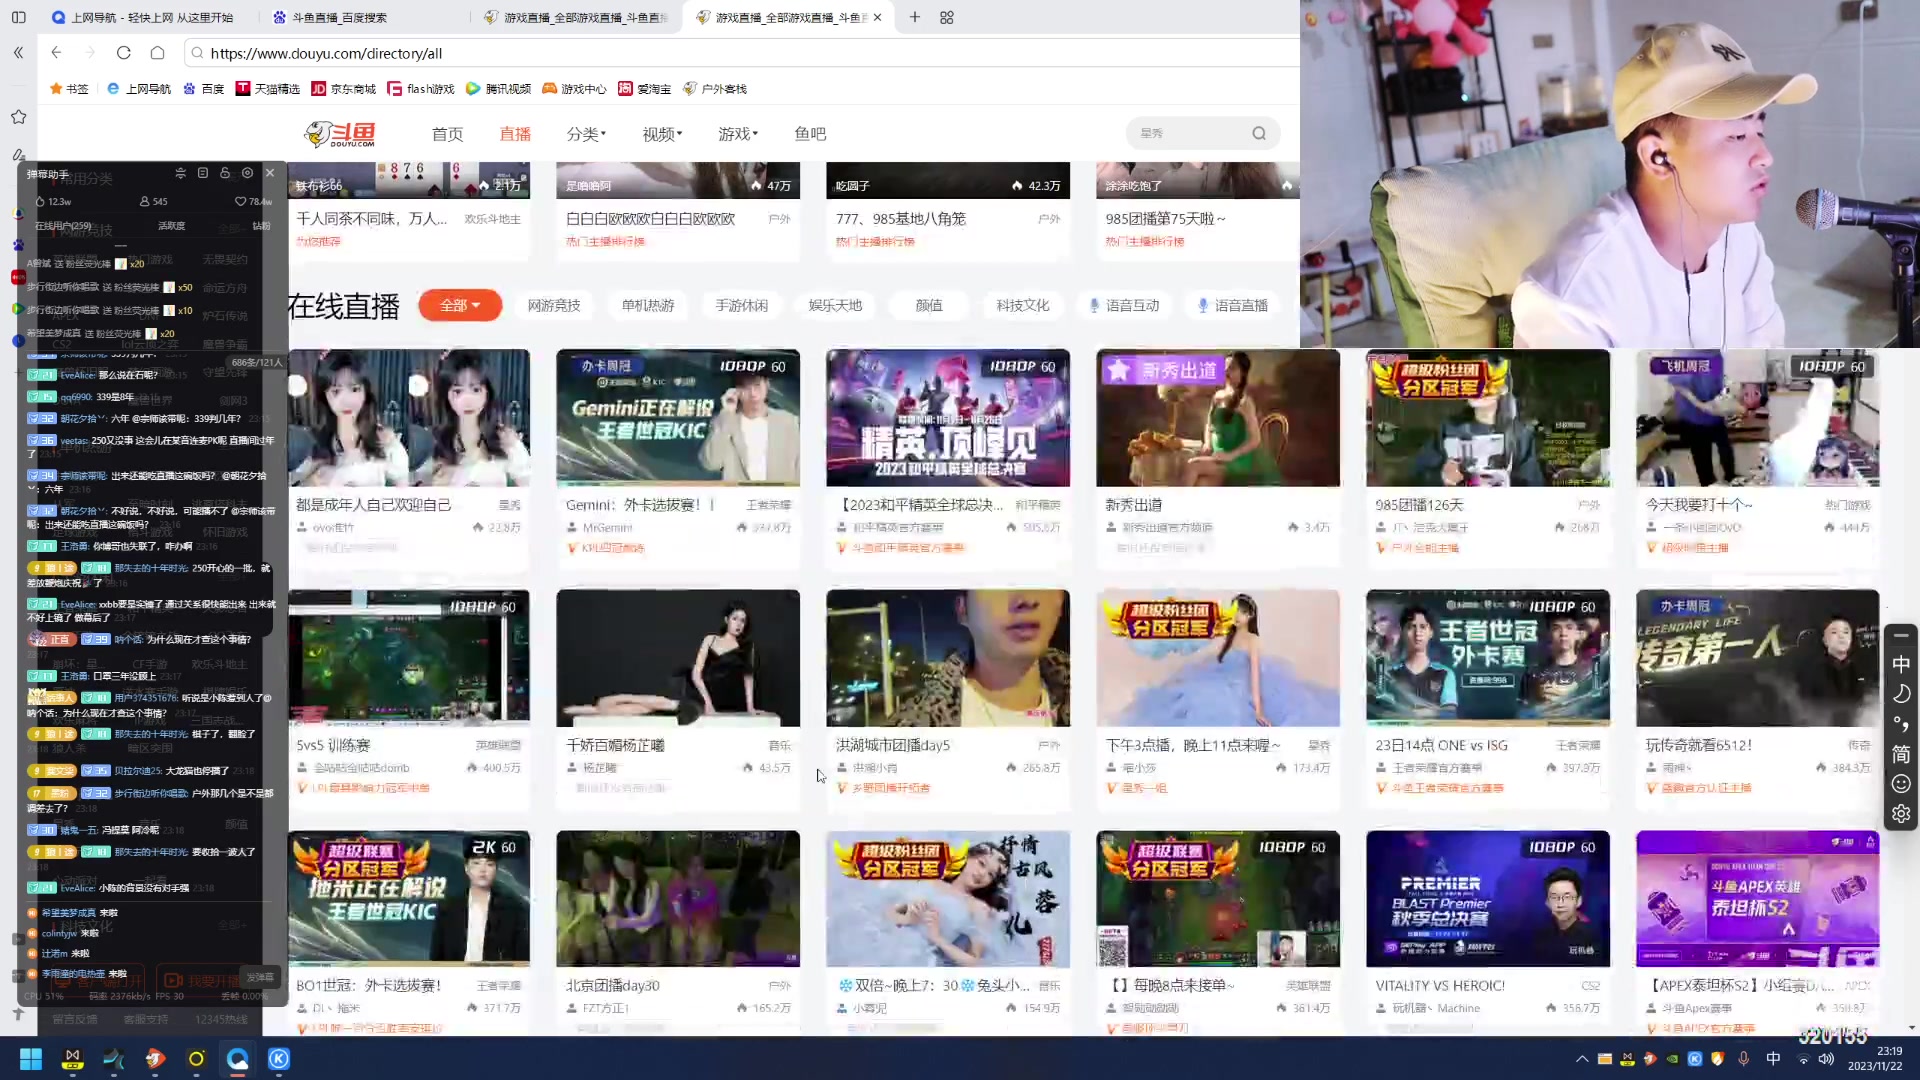Click the favorites star icon in left sidebar
Viewport: 1920px width, 1080px height.
pyautogui.click(x=18, y=117)
